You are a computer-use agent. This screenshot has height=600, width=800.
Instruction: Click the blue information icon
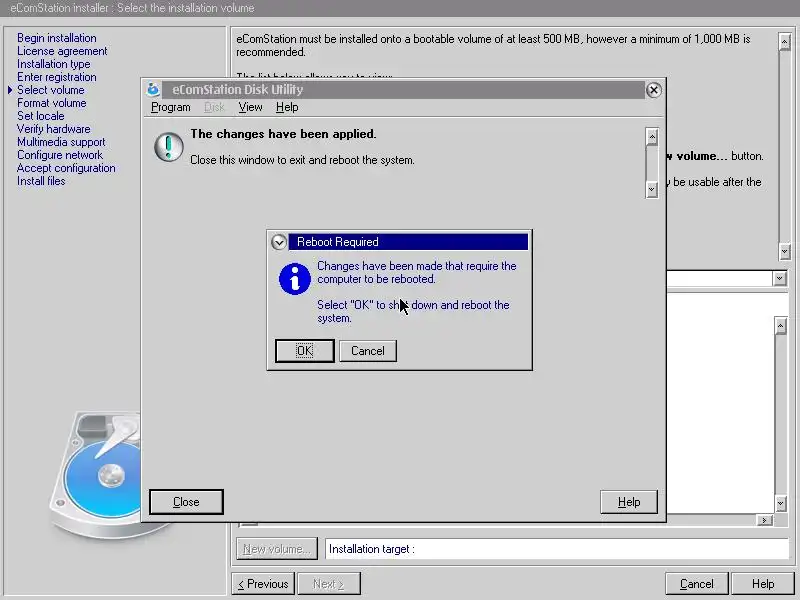click(x=294, y=279)
